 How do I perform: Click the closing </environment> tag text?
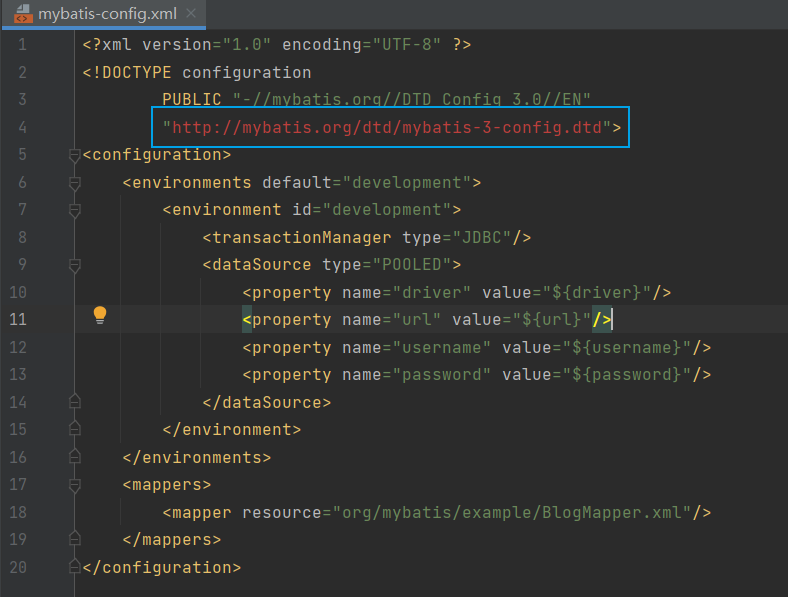[x=232, y=430]
